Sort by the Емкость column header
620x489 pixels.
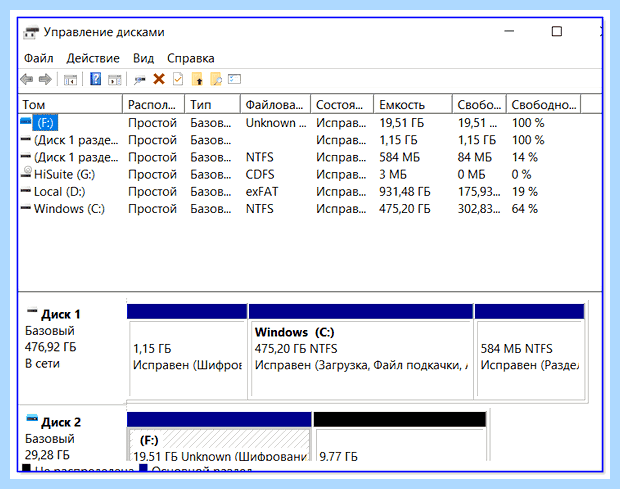pyautogui.click(x=412, y=104)
